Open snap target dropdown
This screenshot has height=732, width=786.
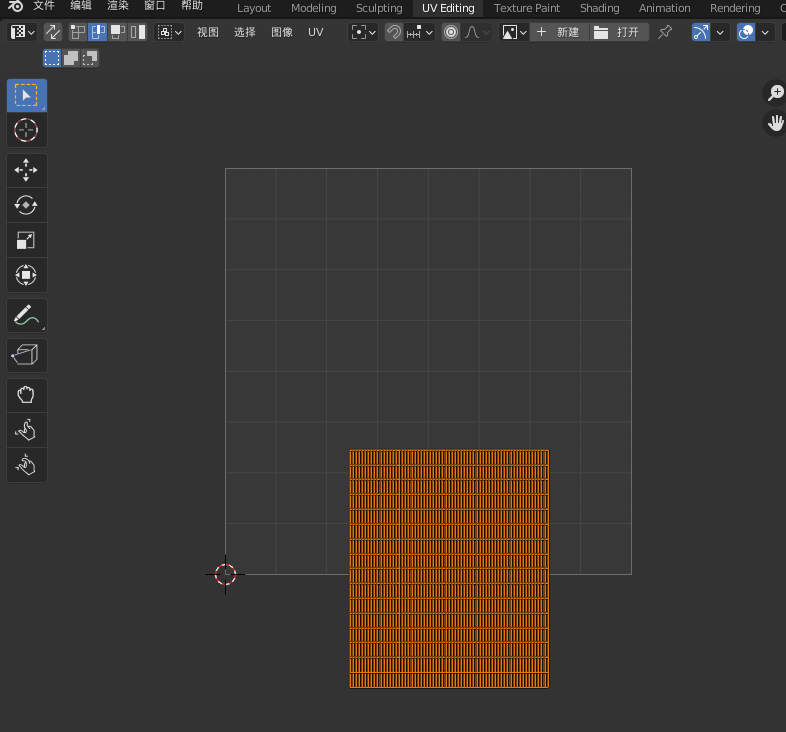(x=420, y=33)
